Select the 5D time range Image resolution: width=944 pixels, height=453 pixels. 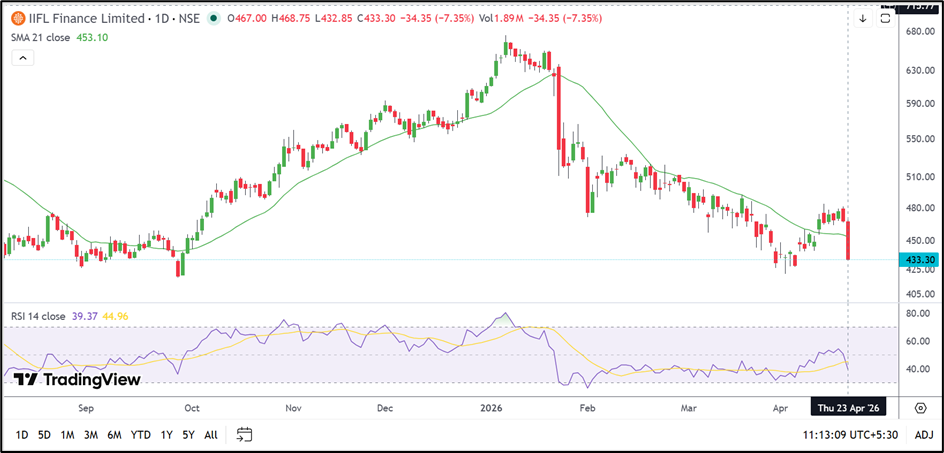tap(44, 435)
